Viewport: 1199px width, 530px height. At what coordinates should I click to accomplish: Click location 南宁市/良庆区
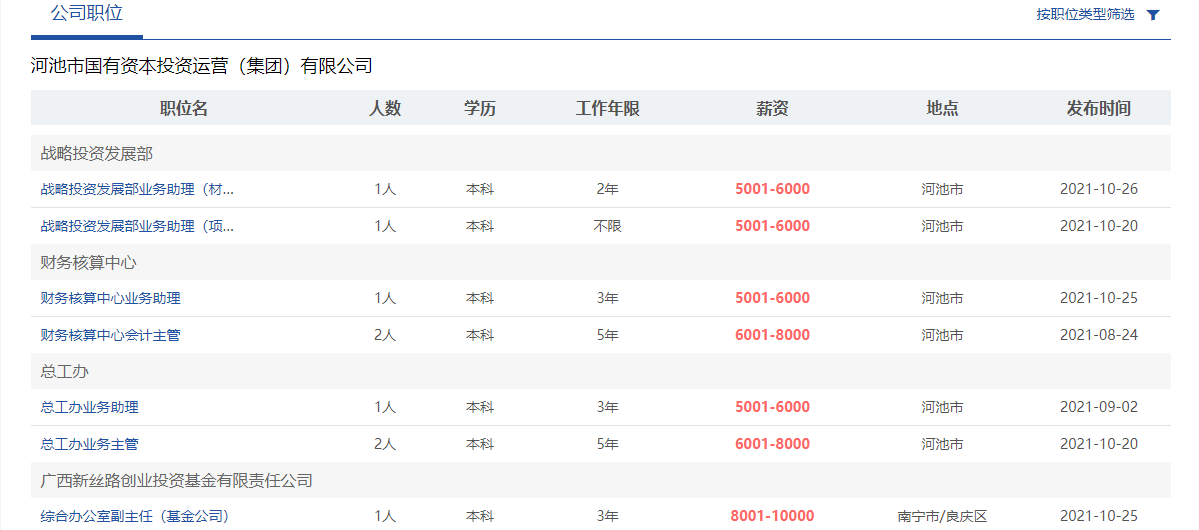pyautogui.click(x=942, y=516)
